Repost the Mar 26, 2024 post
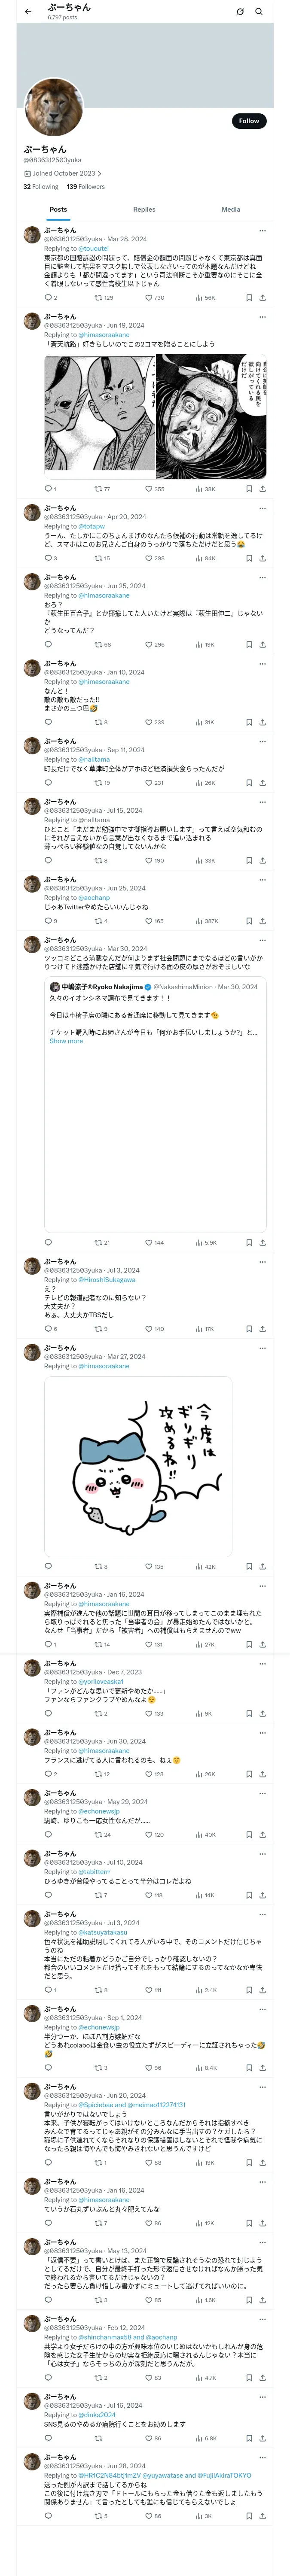290x2576 pixels. click(x=103, y=297)
